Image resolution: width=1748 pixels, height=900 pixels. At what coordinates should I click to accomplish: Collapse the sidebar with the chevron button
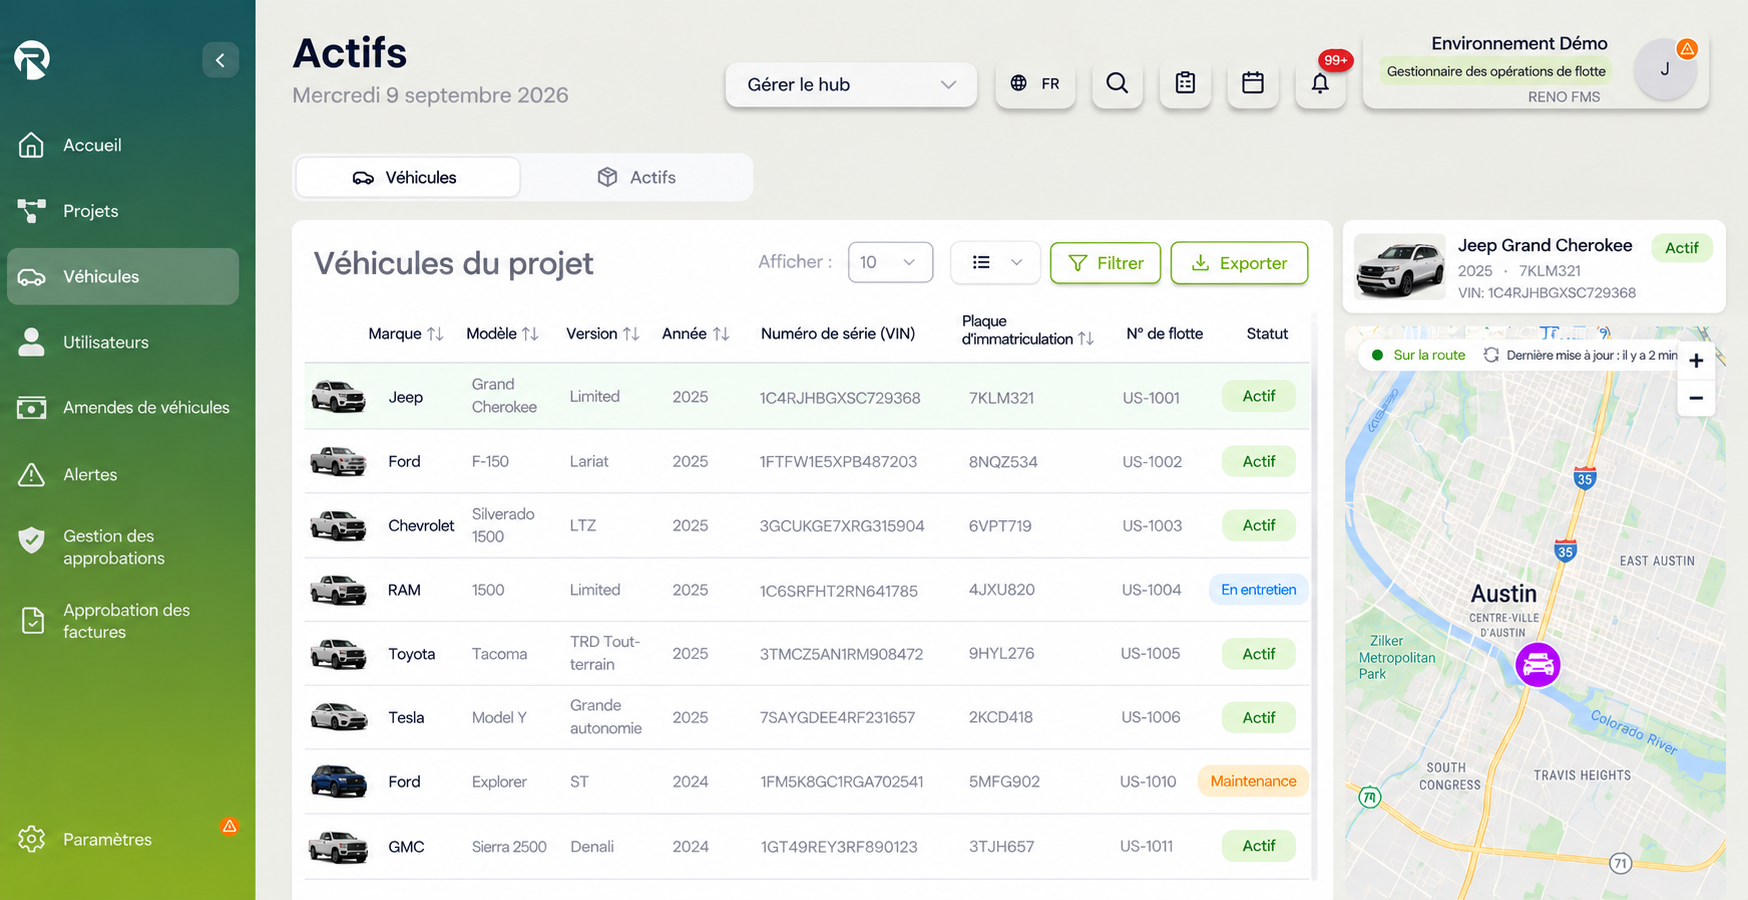tap(220, 60)
